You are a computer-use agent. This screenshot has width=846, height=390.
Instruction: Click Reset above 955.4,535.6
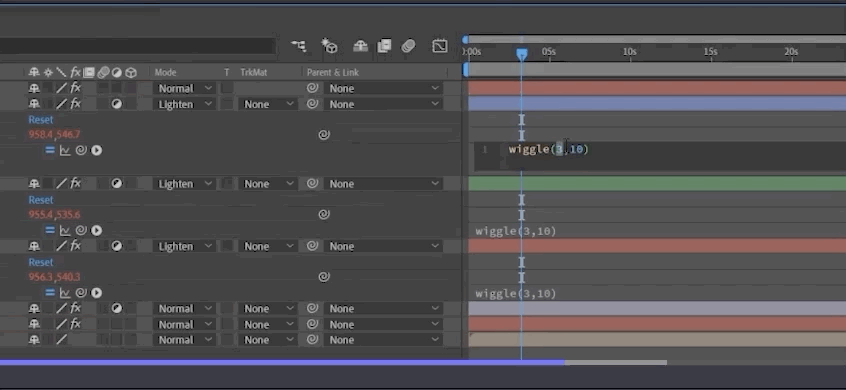click(41, 200)
